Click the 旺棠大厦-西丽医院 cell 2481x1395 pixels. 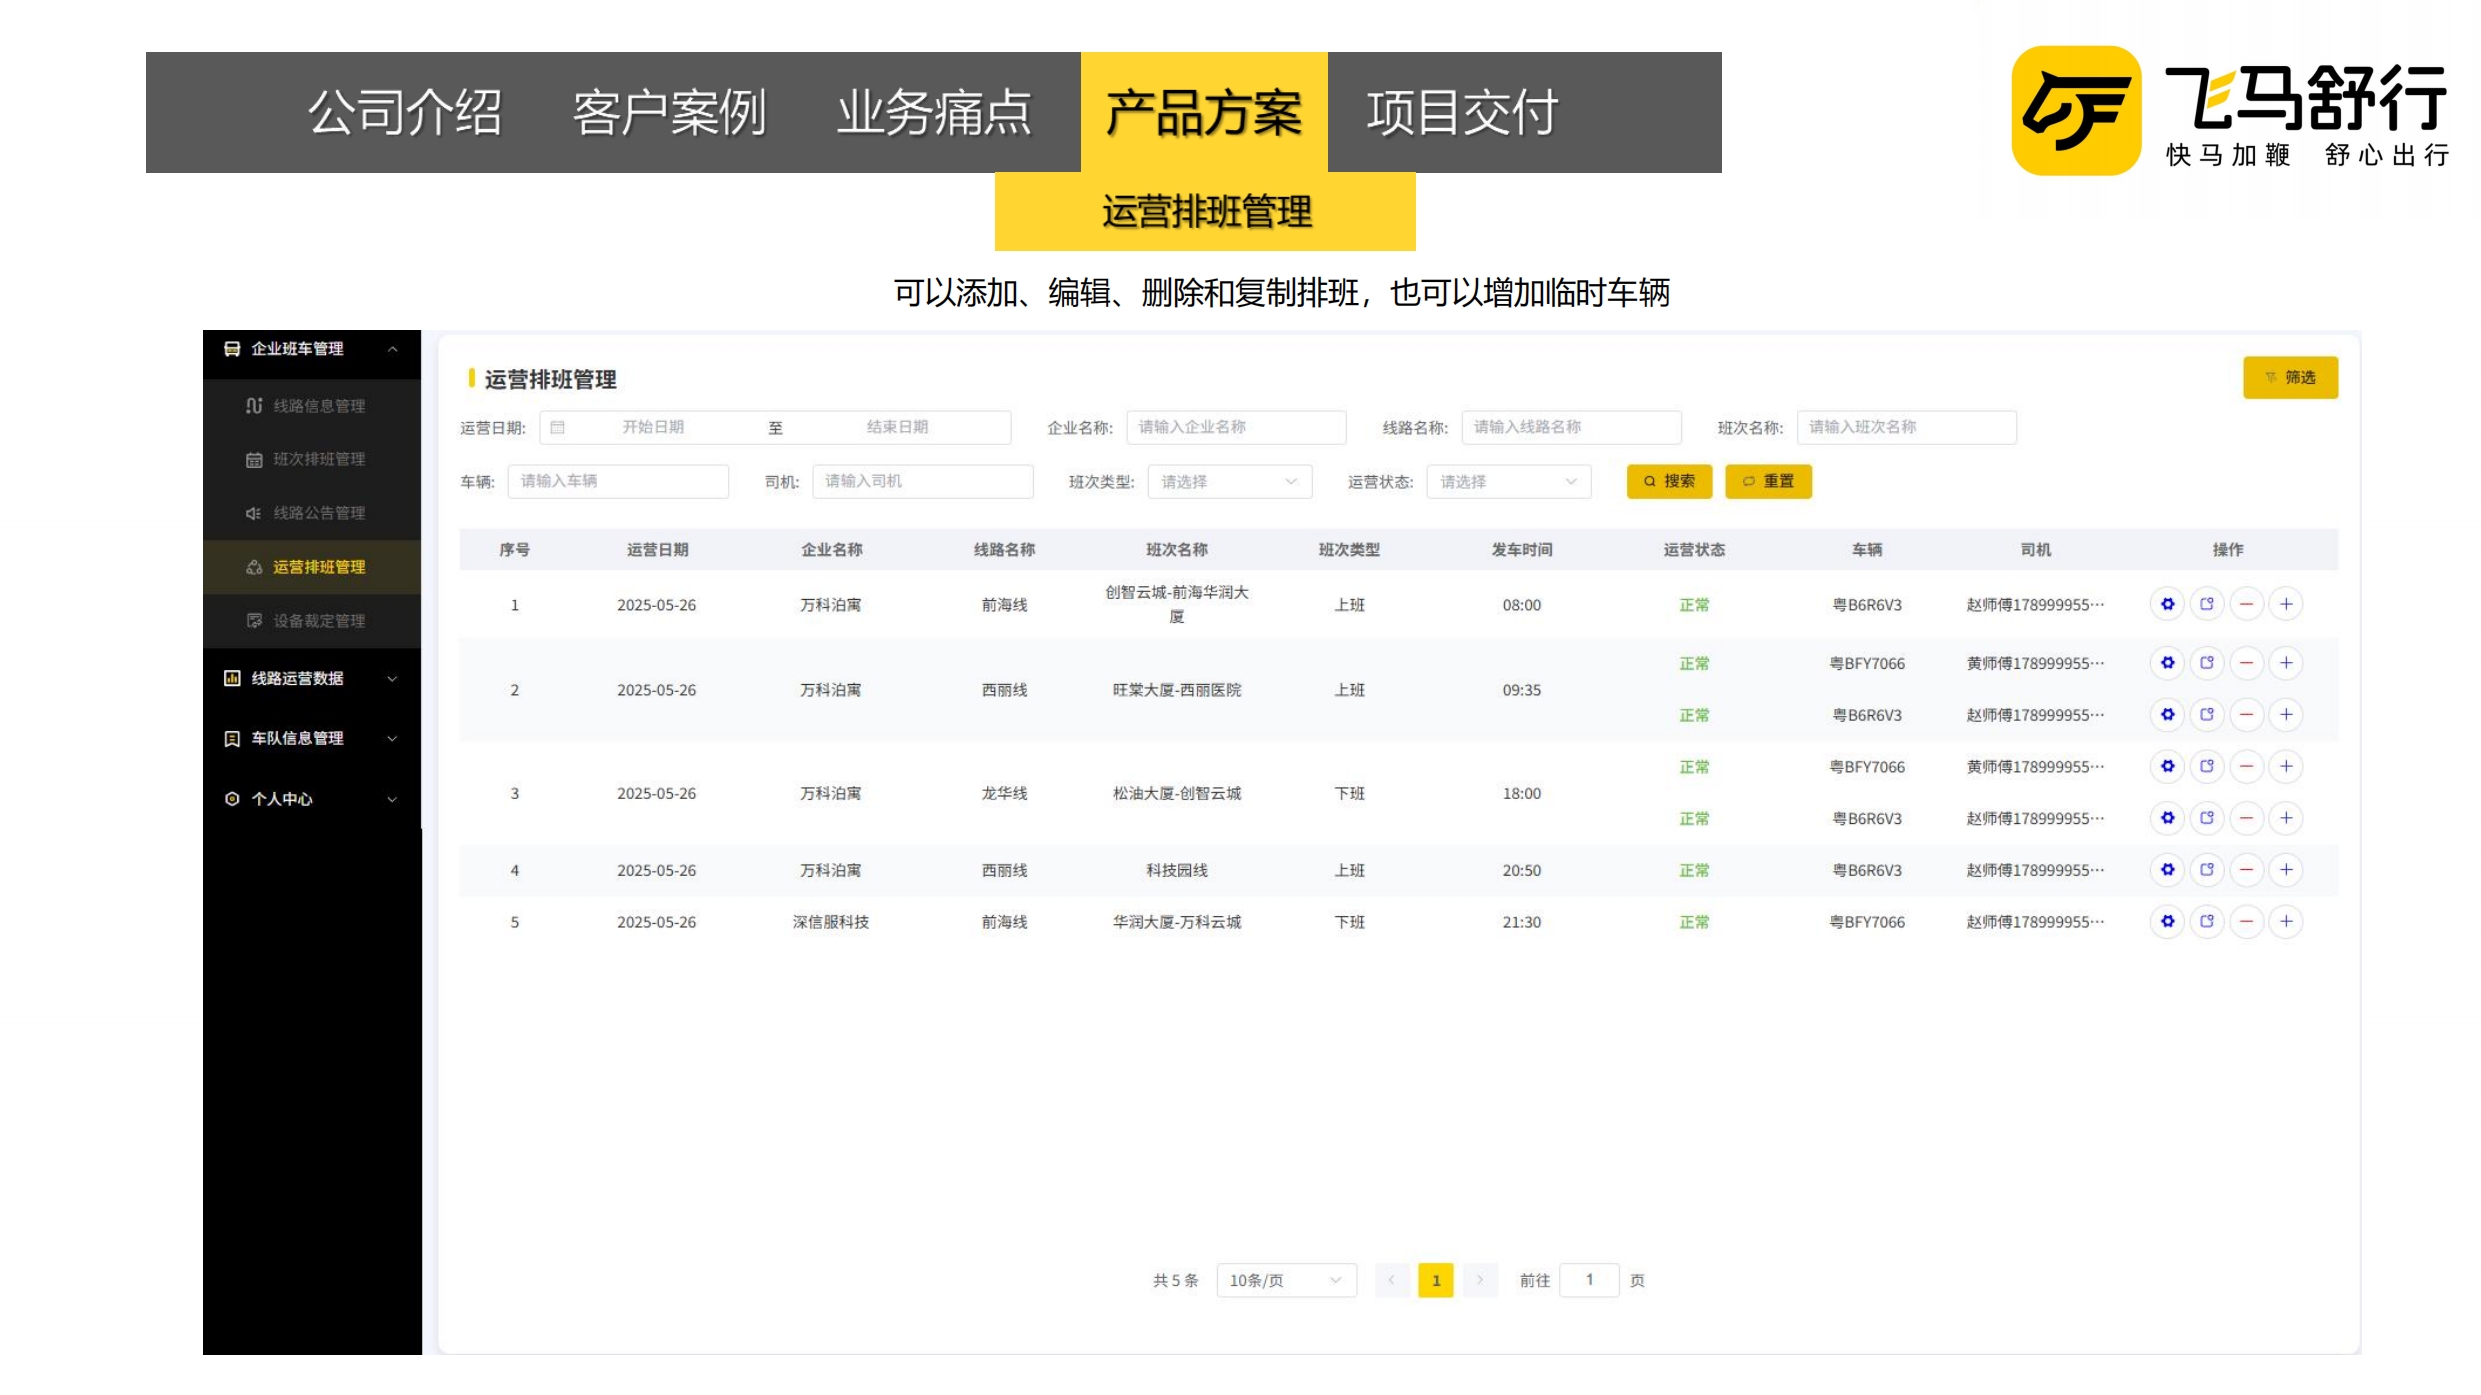[x=1177, y=690]
